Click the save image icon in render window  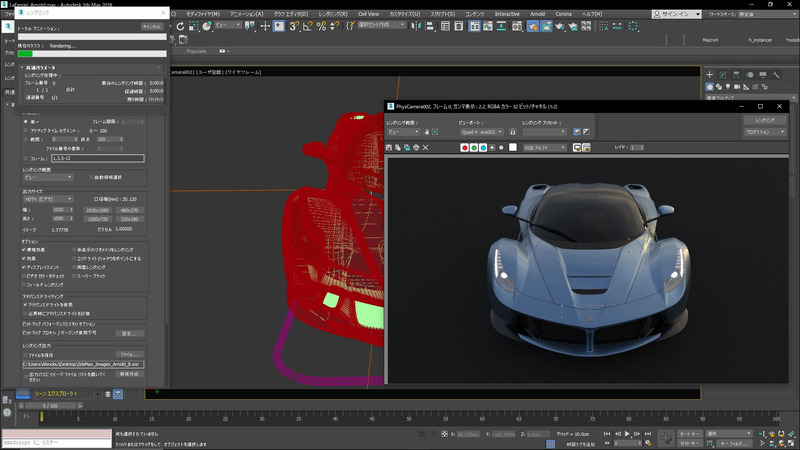tap(390, 147)
